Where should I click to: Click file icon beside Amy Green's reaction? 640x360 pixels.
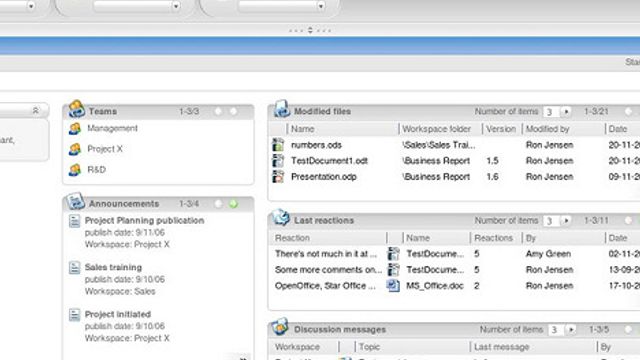pyautogui.click(x=393, y=254)
